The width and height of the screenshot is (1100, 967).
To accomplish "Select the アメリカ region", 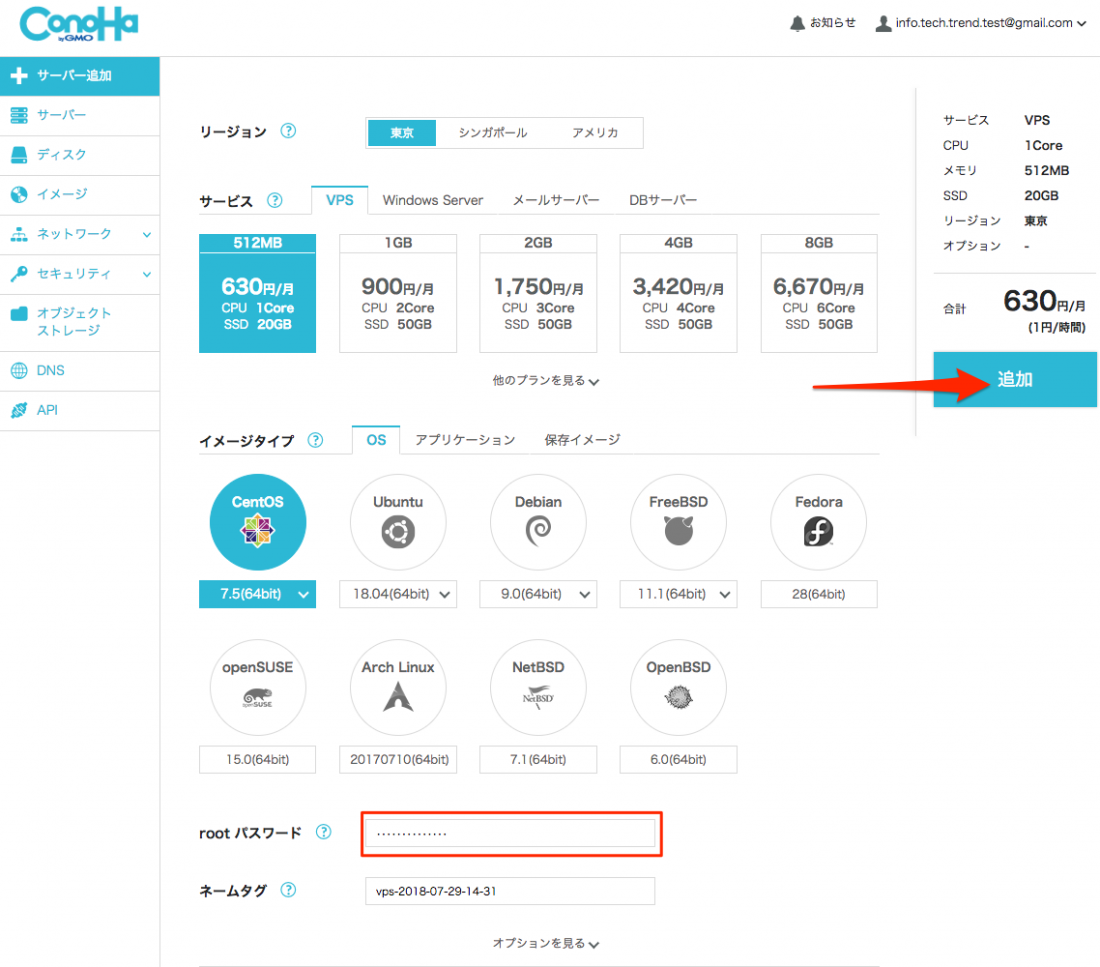I will (x=595, y=133).
